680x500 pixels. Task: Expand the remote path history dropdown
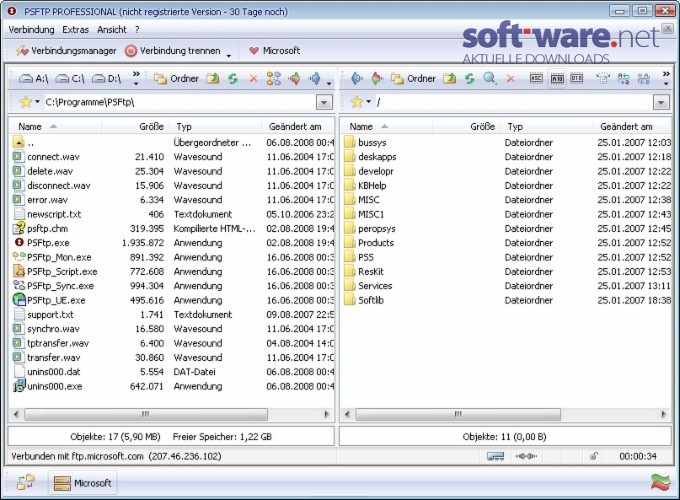(661, 103)
